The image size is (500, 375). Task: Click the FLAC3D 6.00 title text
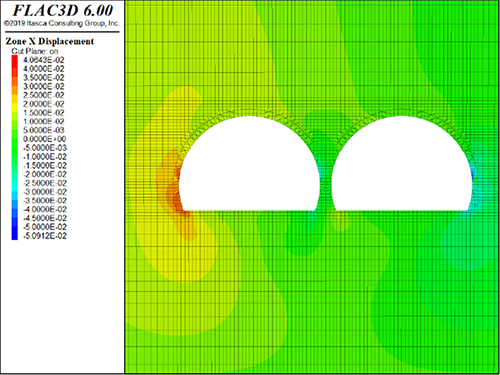click(x=63, y=10)
